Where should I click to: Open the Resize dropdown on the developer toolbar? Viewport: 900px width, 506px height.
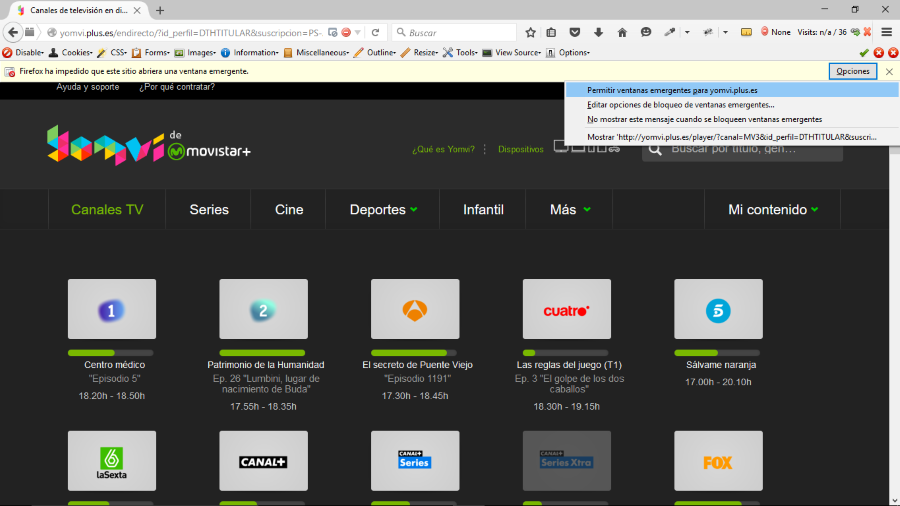[x=419, y=53]
